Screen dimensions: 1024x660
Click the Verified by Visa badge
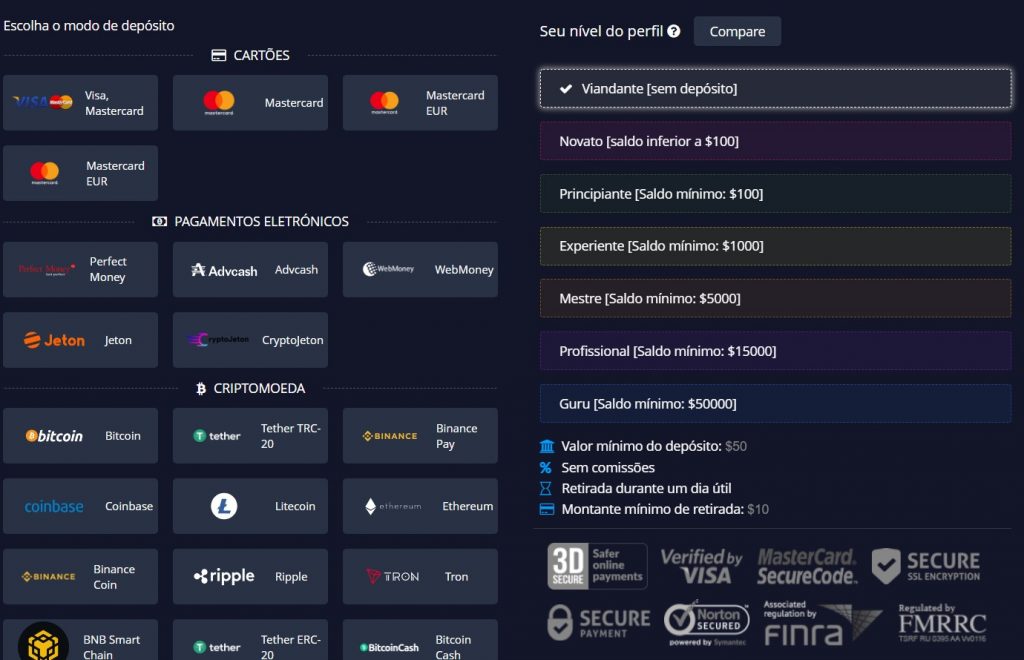pyautogui.click(x=701, y=566)
